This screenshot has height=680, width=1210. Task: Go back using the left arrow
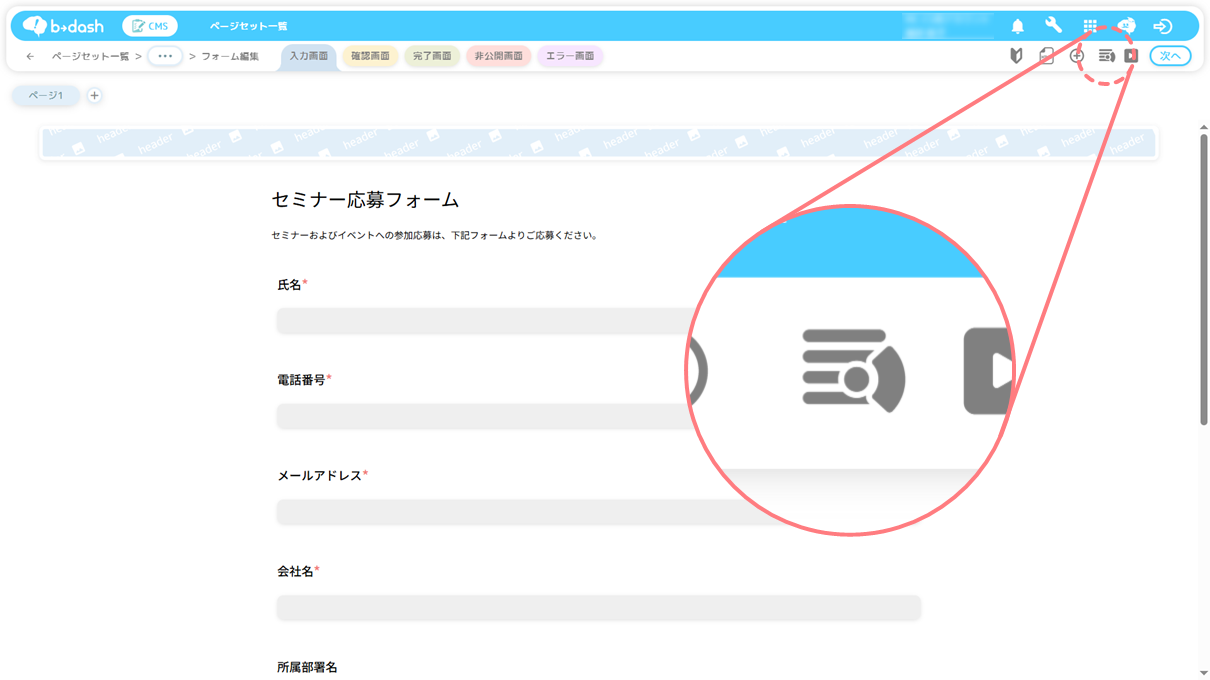pos(30,57)
